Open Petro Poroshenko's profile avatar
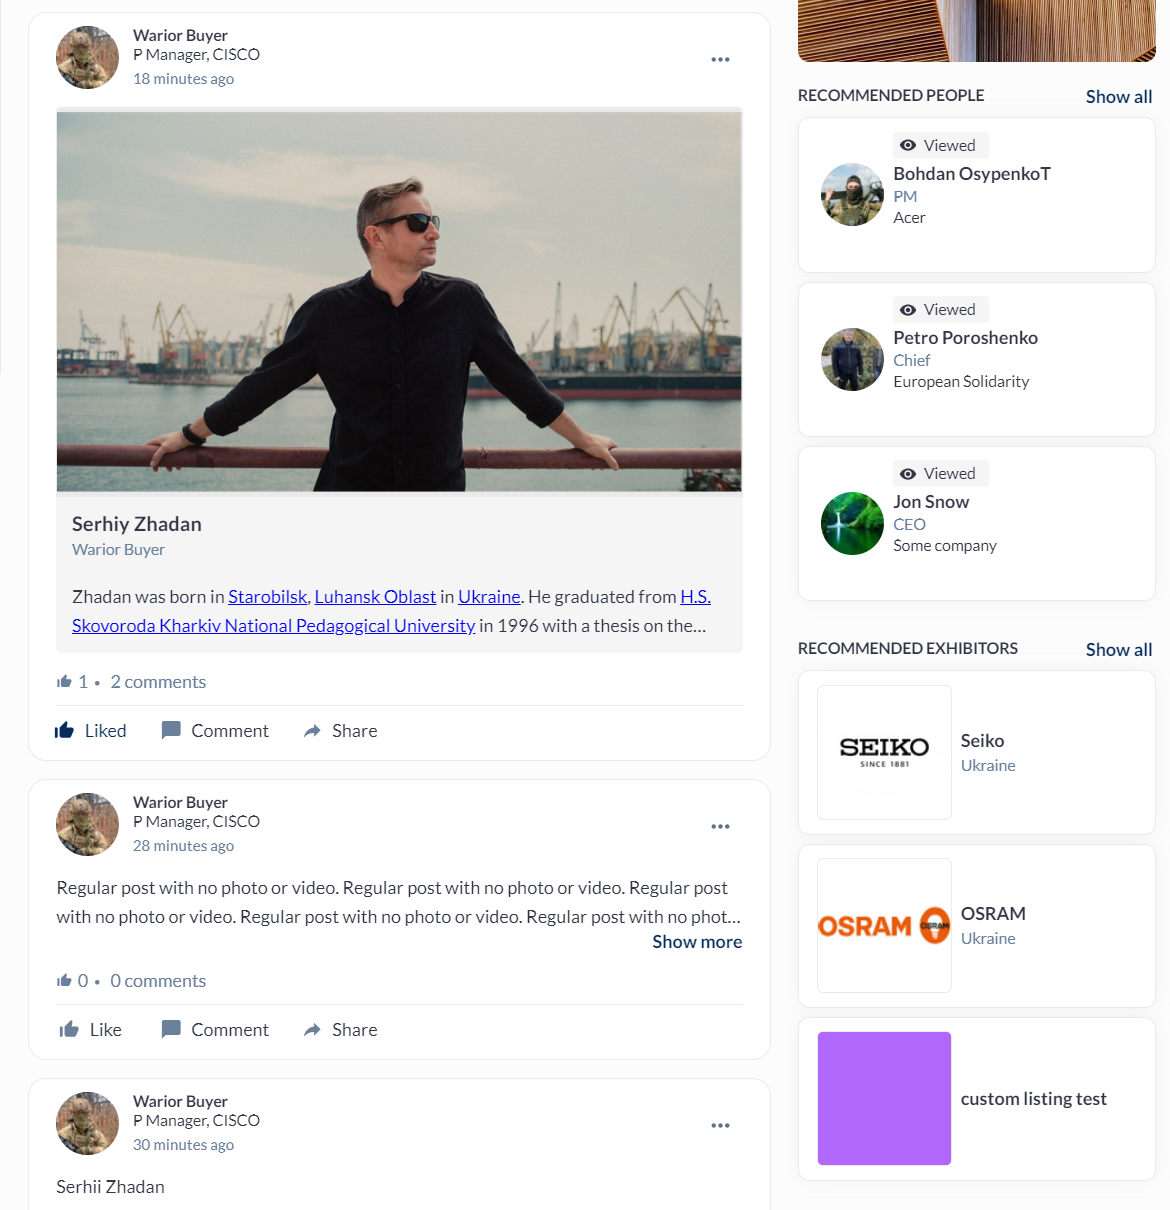The height and width of the screenshot is (1210, 1170). (x=852, y=360)
